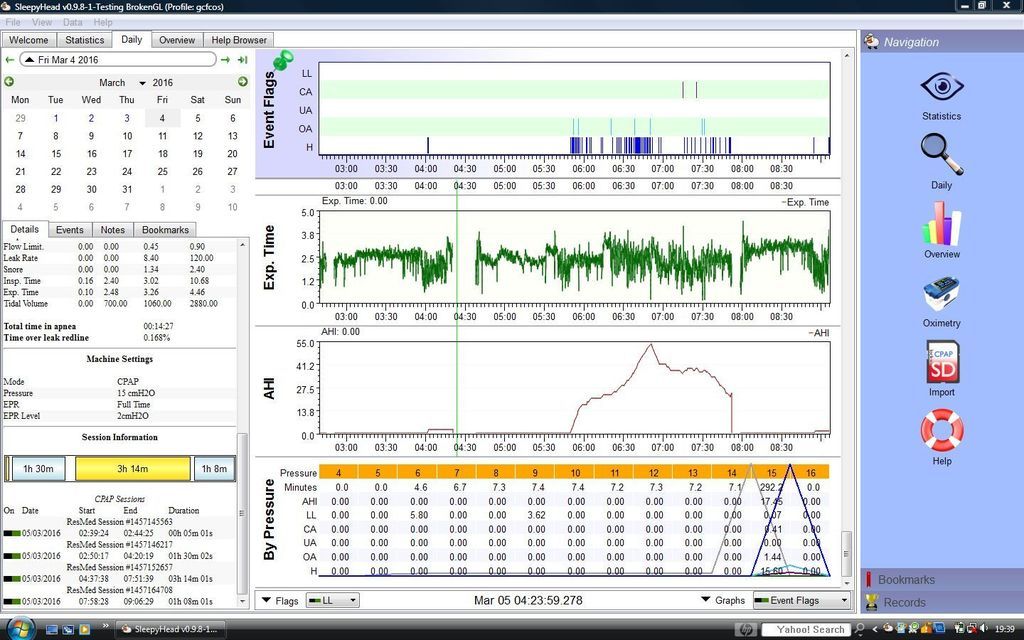
Task: Select March 17 in the calendar
Action: click(x=127, y=153)
